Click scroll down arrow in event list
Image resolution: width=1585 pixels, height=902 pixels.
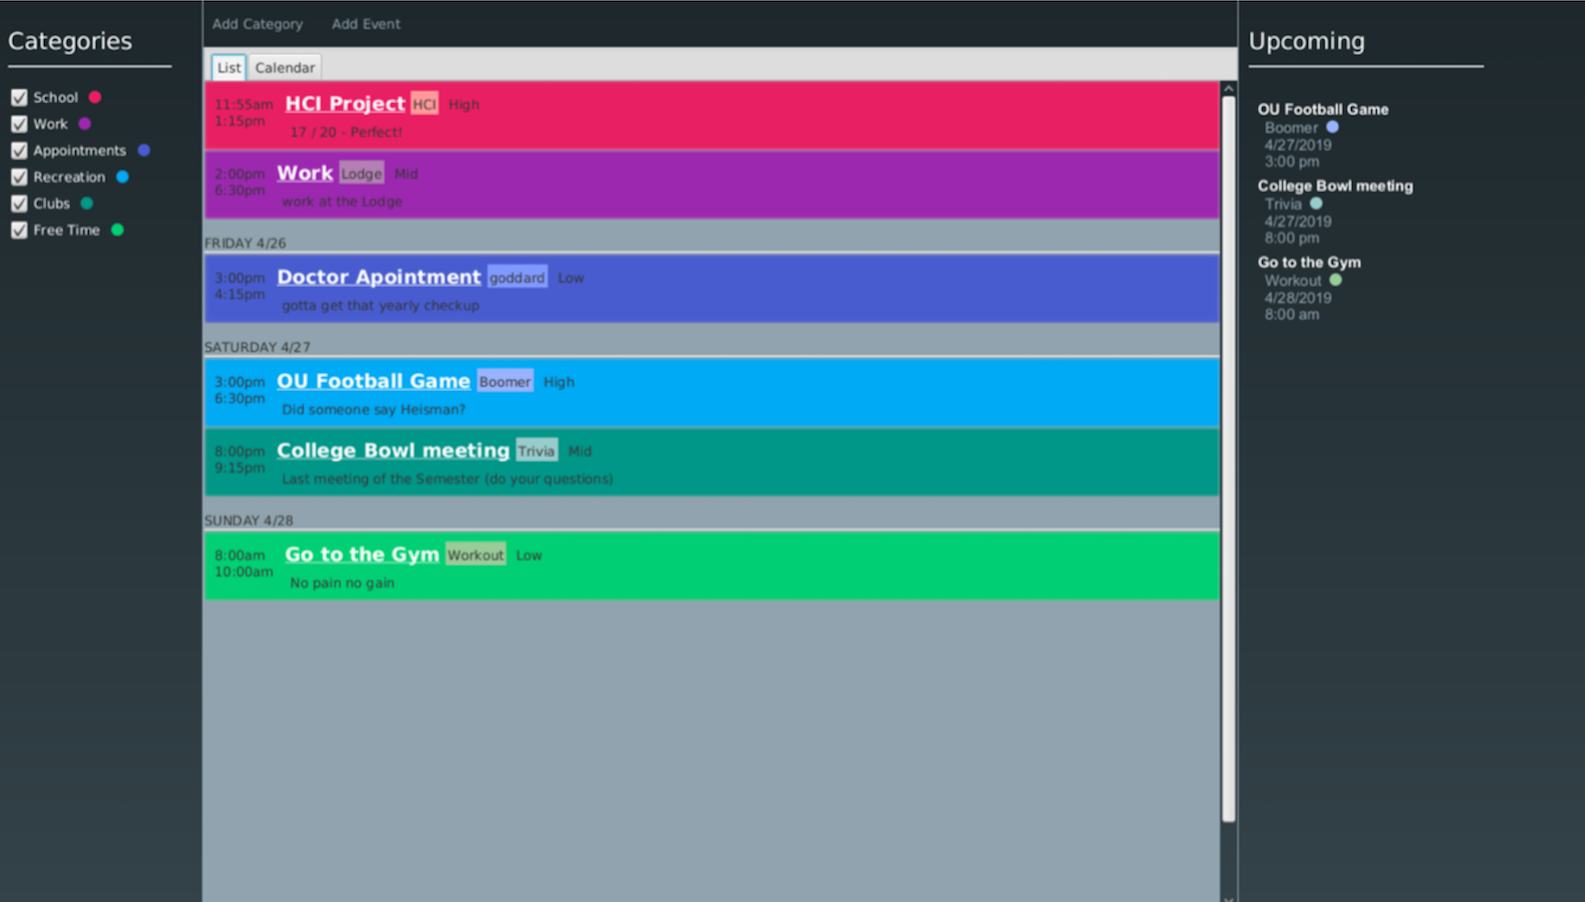[1228, 897]
